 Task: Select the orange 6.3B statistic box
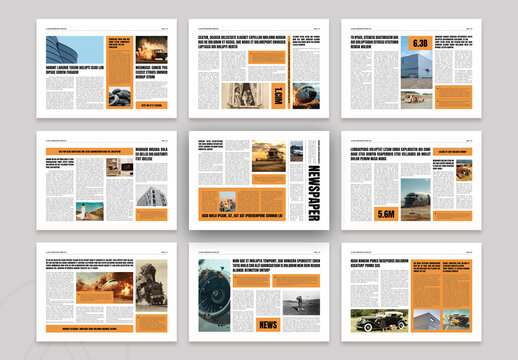[420, 43]
